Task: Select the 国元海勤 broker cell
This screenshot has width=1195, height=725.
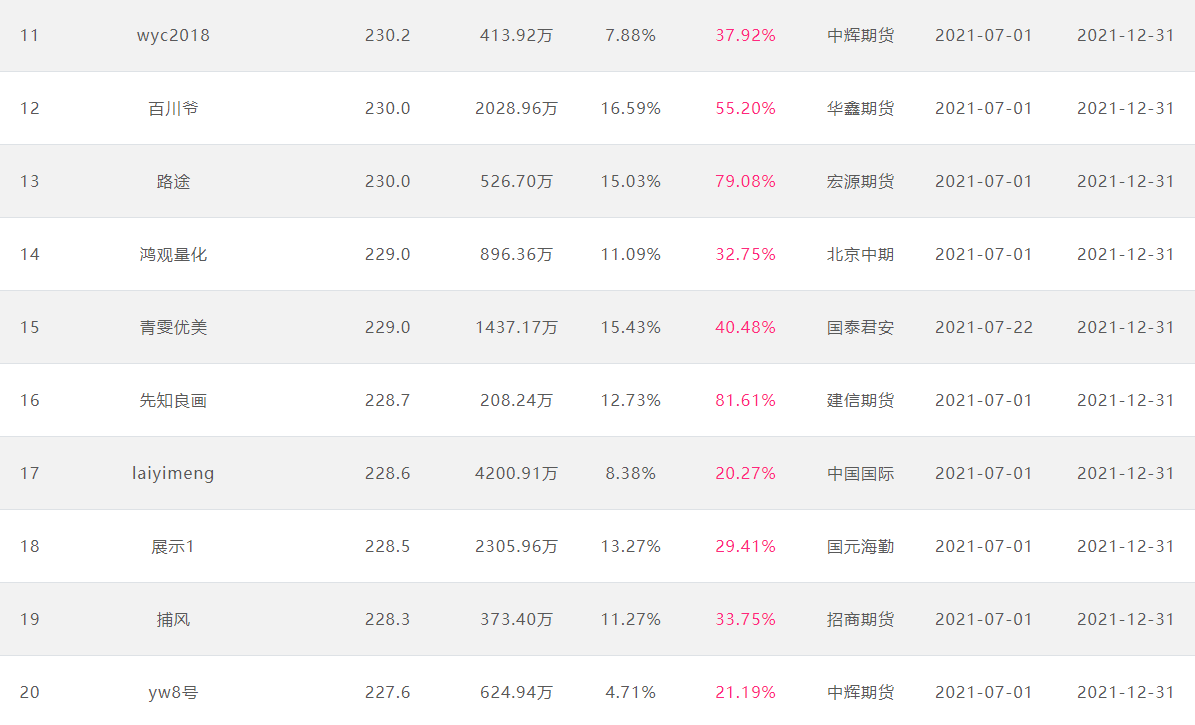Action: pyautogui.click(x=860, y=547)
